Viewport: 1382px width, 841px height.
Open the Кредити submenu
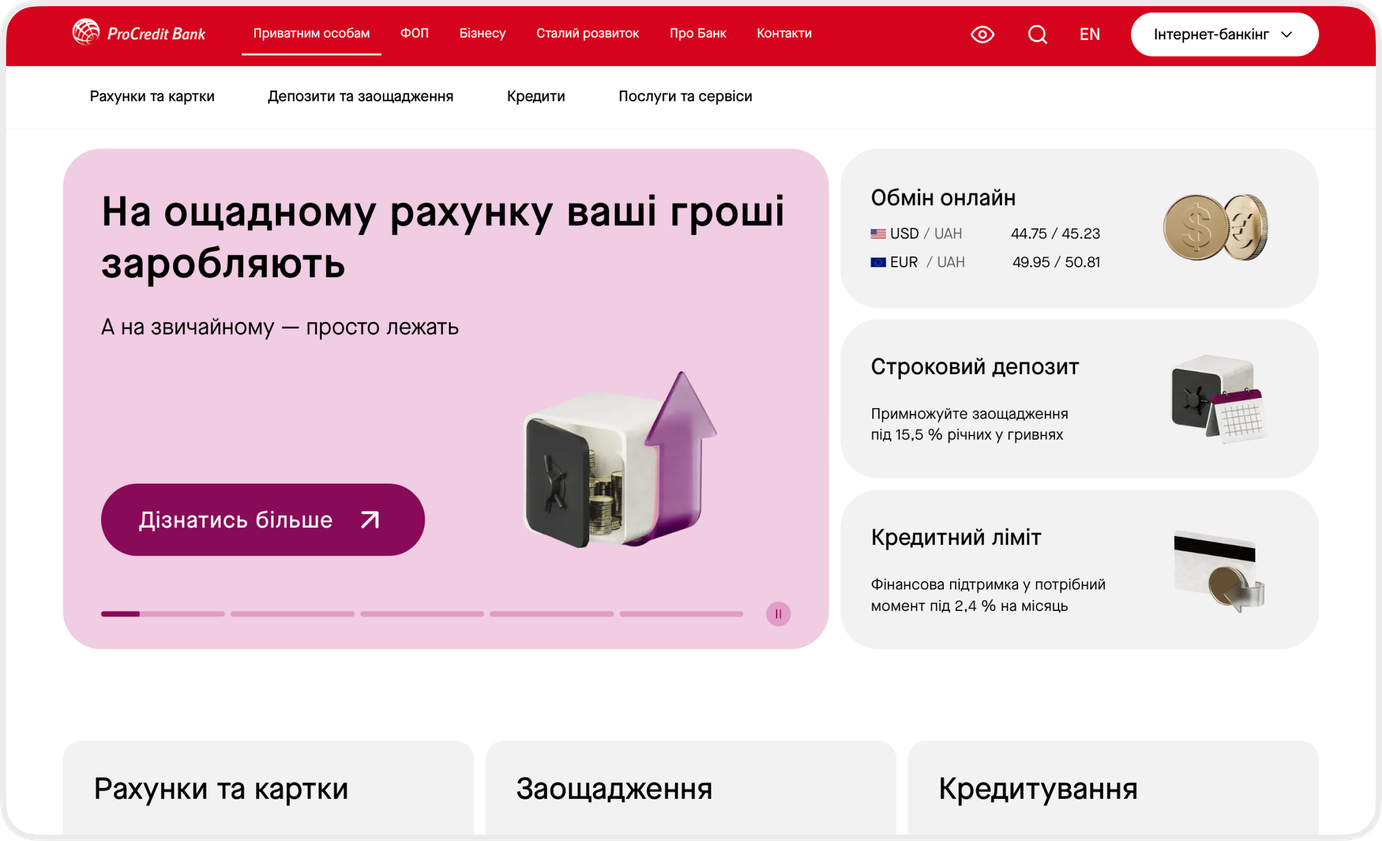point(536,96)
